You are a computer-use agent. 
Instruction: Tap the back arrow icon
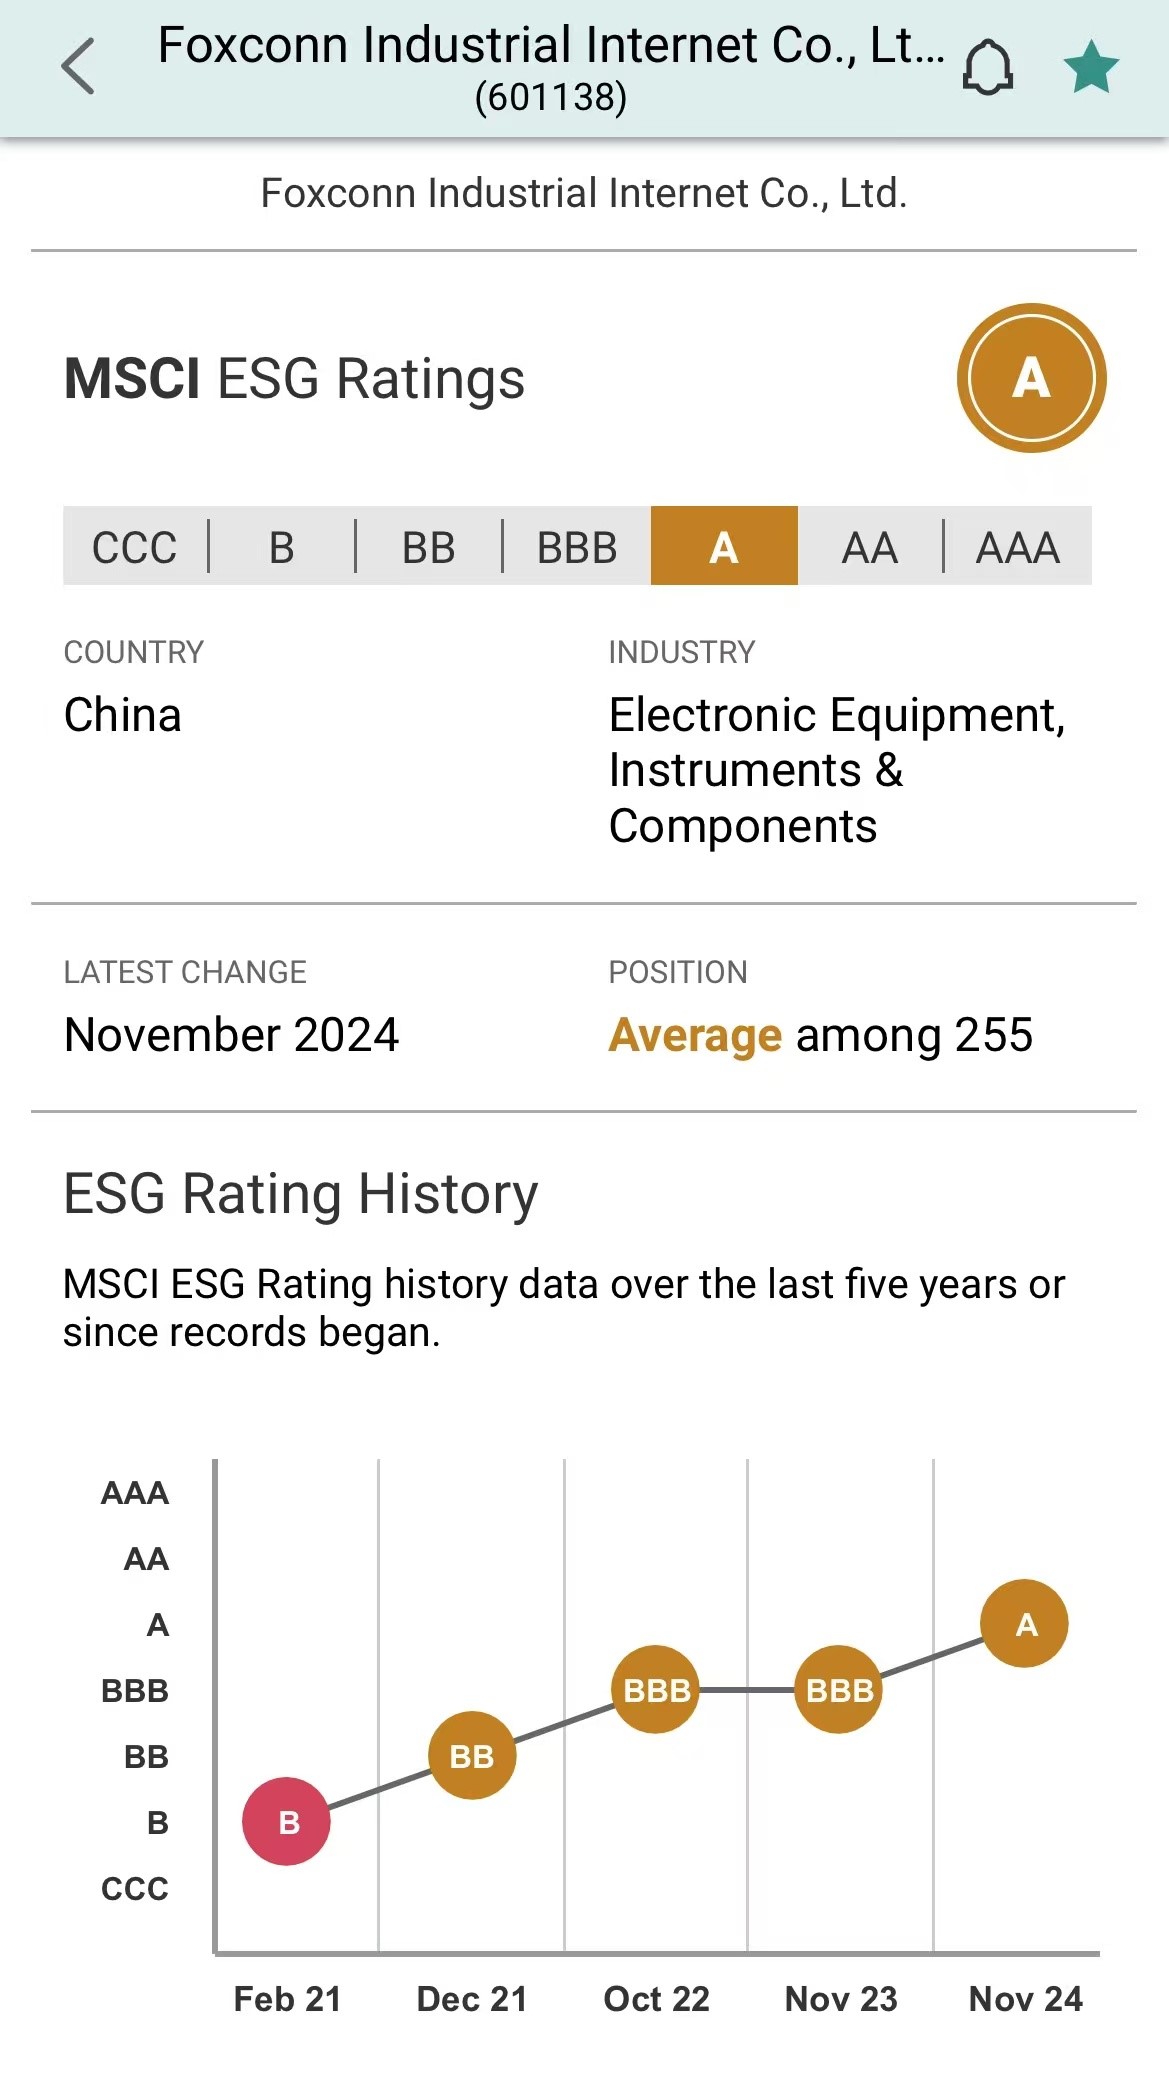point(78,67)
